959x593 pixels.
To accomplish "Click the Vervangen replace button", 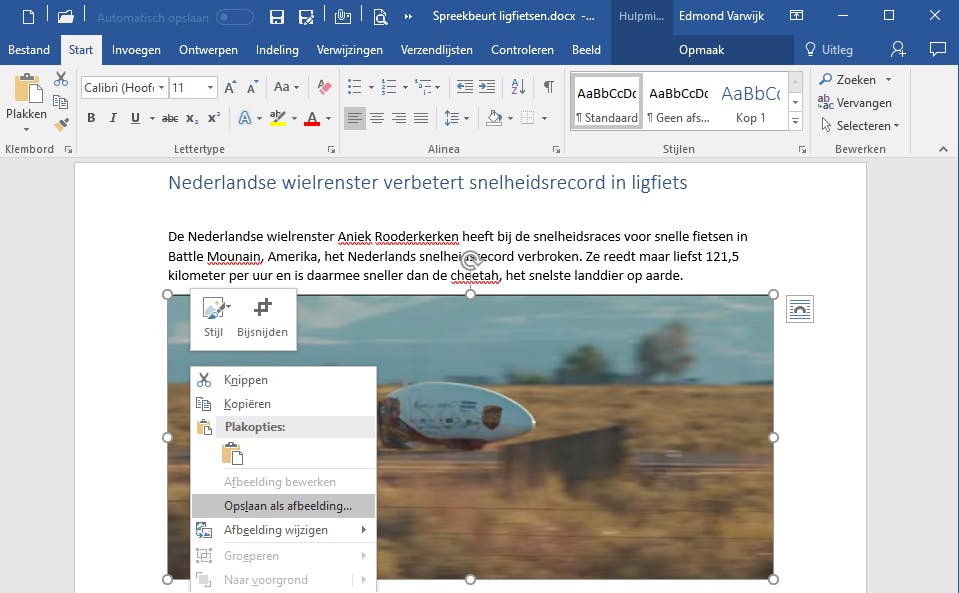I will tap(854, 103).
